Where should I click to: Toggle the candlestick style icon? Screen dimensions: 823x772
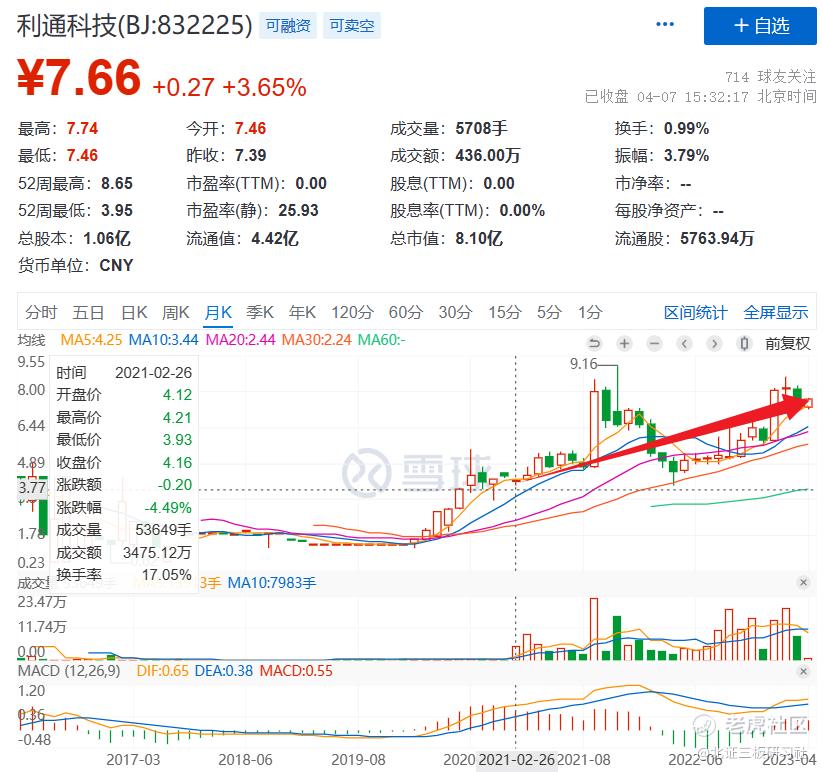[x=744, y=344]
